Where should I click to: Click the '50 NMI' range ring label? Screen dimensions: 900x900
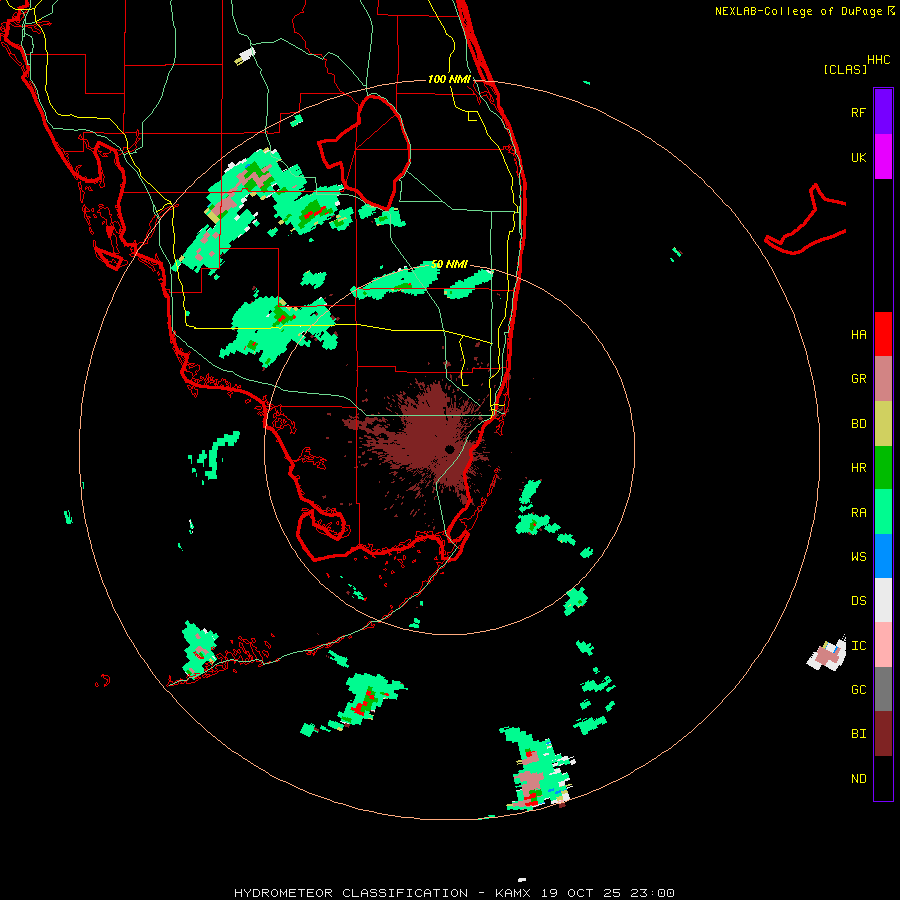449,264
